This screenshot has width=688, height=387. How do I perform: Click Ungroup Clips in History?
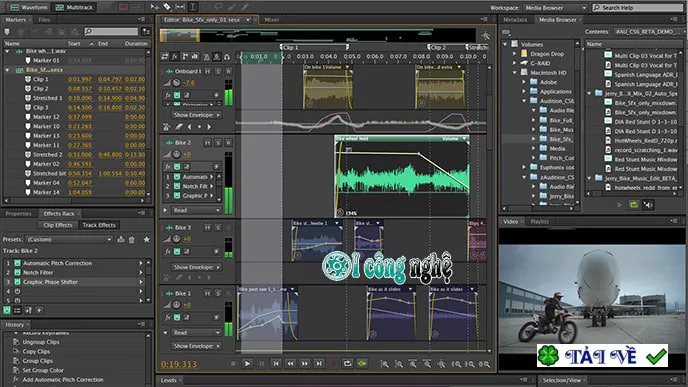[41, 342]
